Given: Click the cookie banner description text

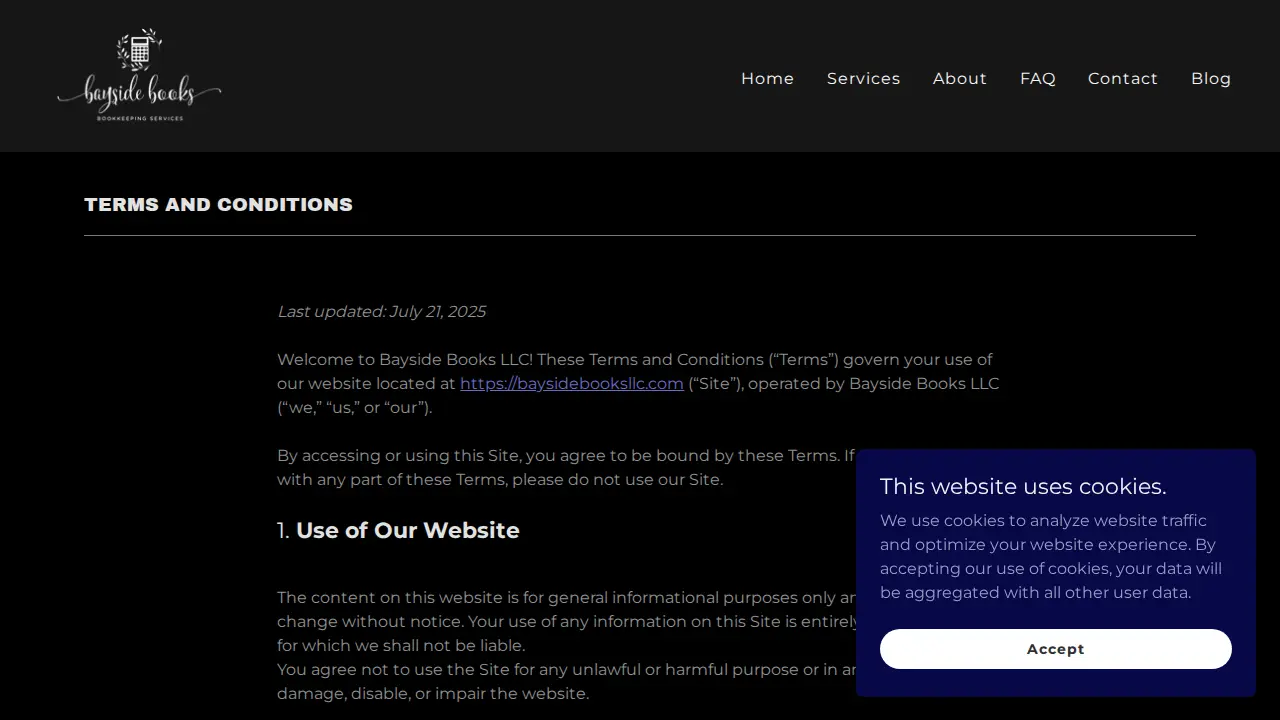Looking at the screenshot, I should [1051, 556].
